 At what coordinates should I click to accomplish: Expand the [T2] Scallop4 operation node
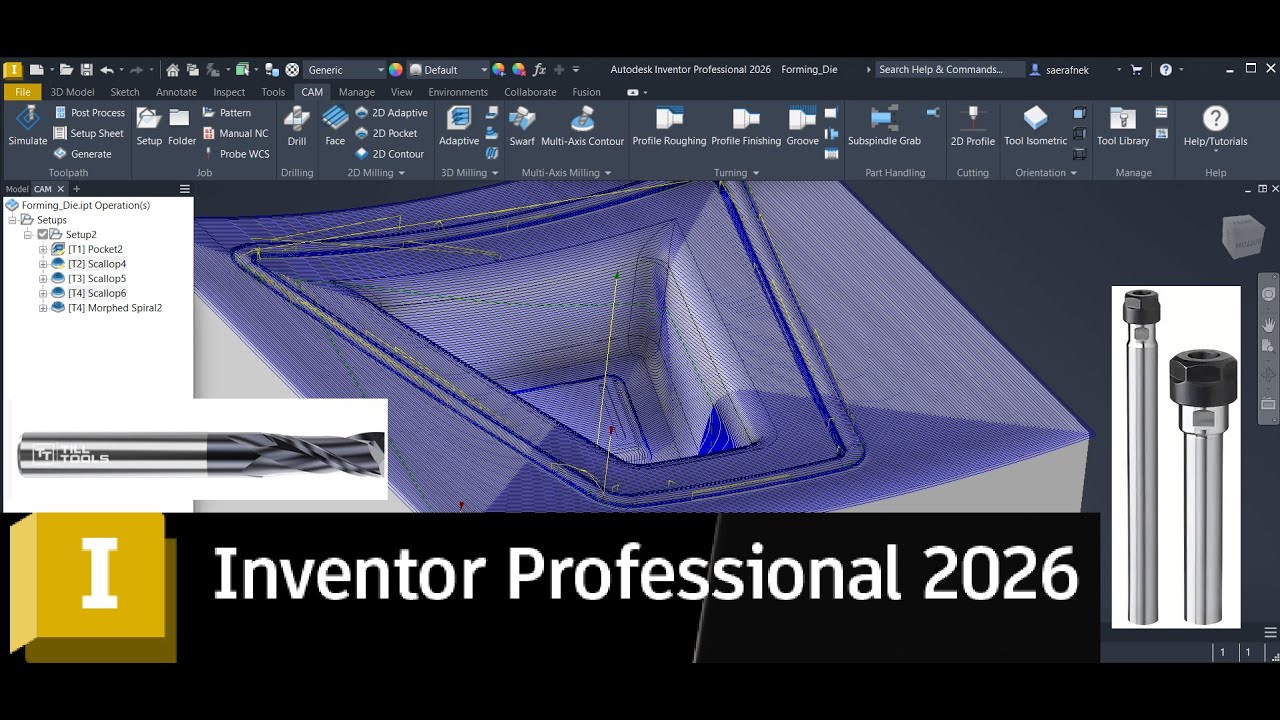[43, 264]
